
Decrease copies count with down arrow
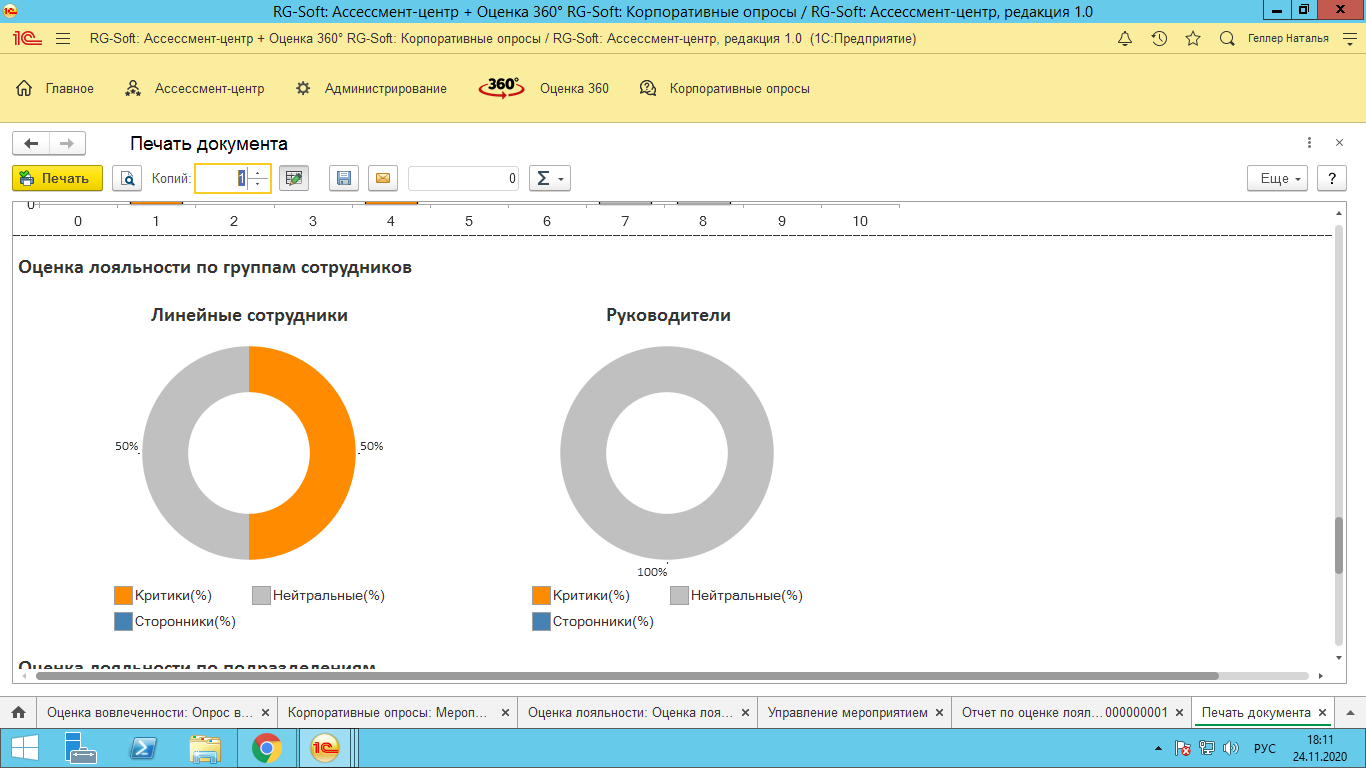pyautogui.click(x=259, y=184)
